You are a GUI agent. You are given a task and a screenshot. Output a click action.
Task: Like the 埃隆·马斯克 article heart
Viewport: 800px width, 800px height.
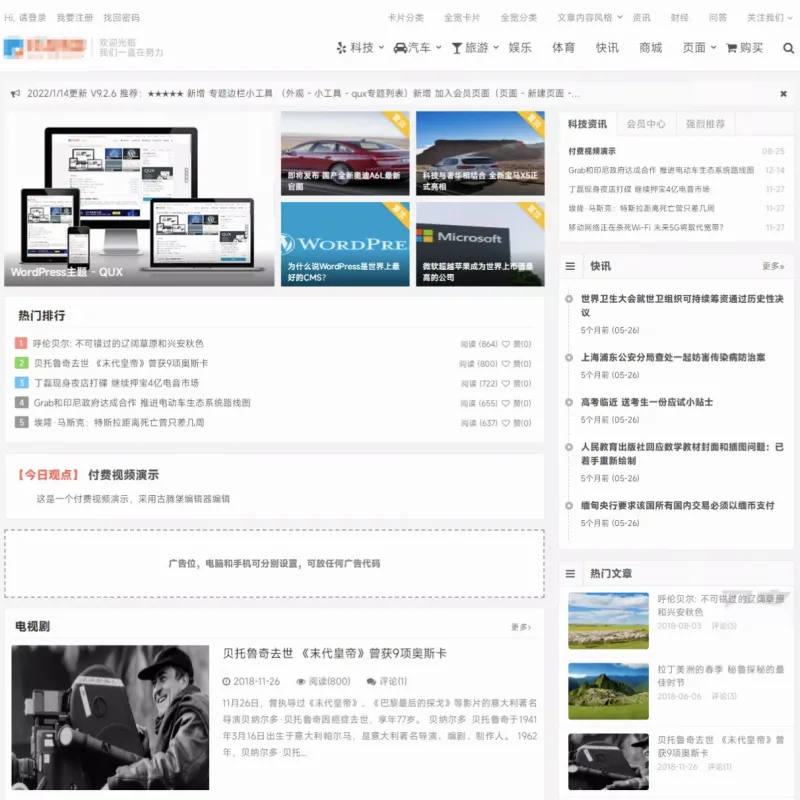click(x=506, y=423)
